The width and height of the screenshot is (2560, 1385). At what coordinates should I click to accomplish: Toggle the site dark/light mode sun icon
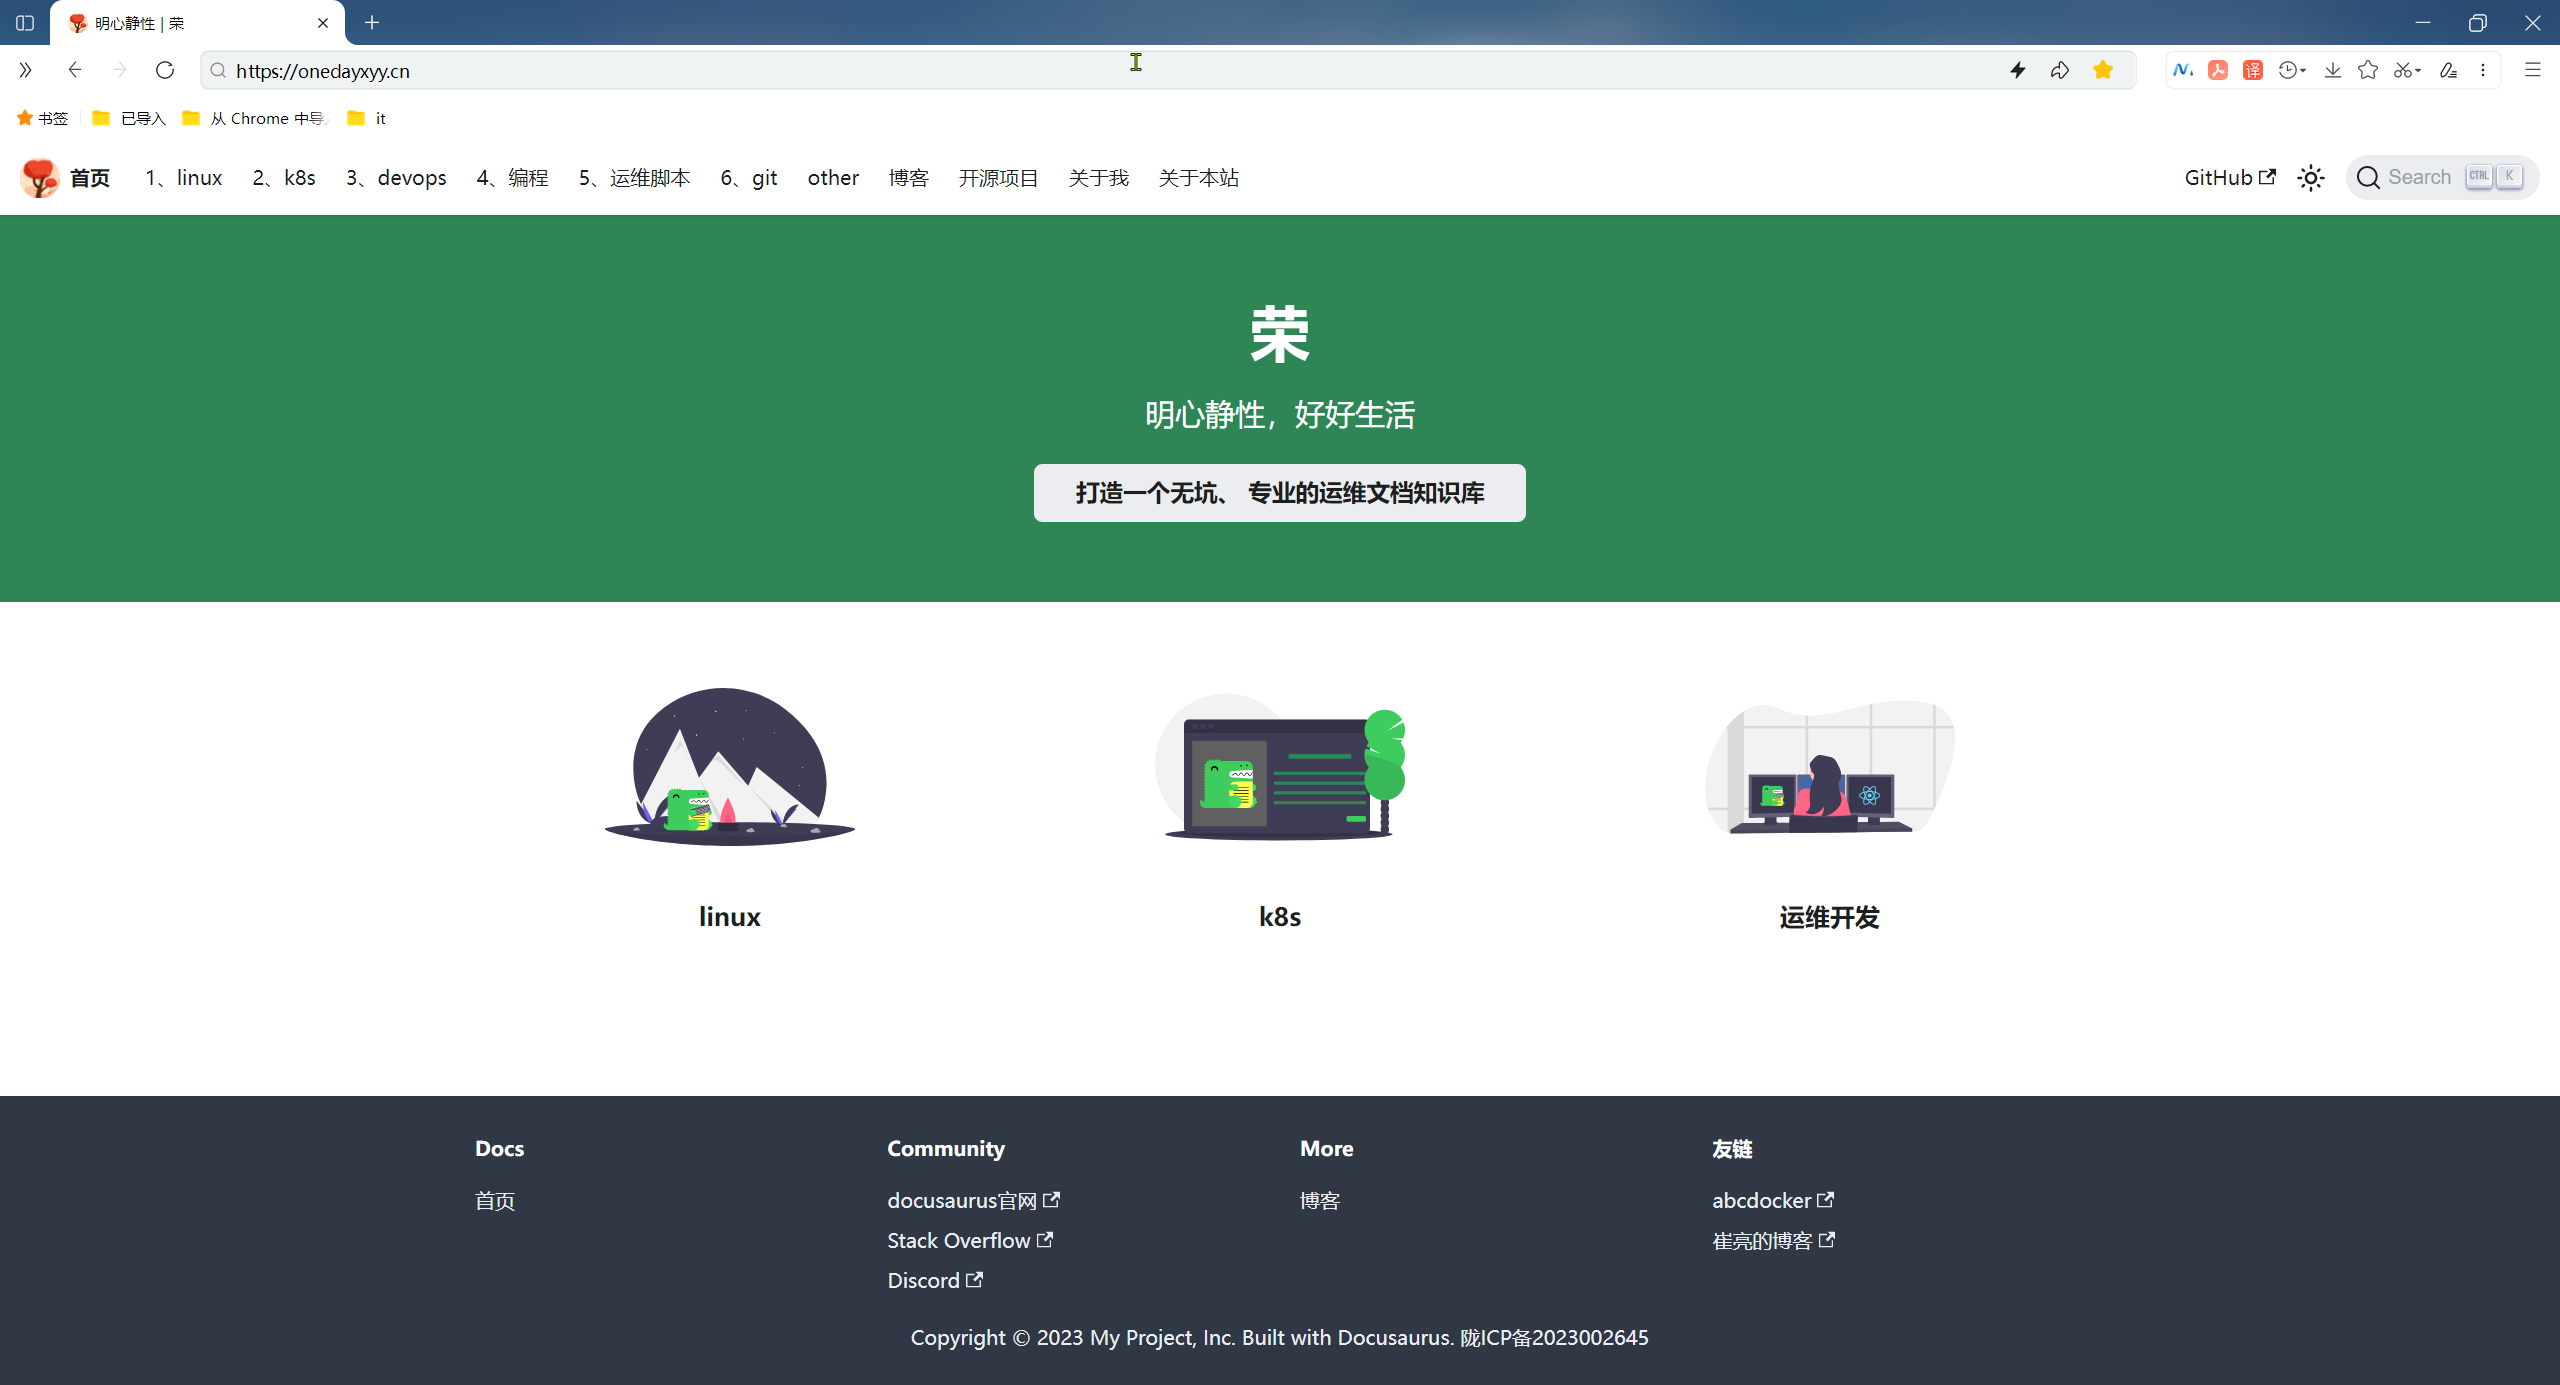coord(2310,178)
